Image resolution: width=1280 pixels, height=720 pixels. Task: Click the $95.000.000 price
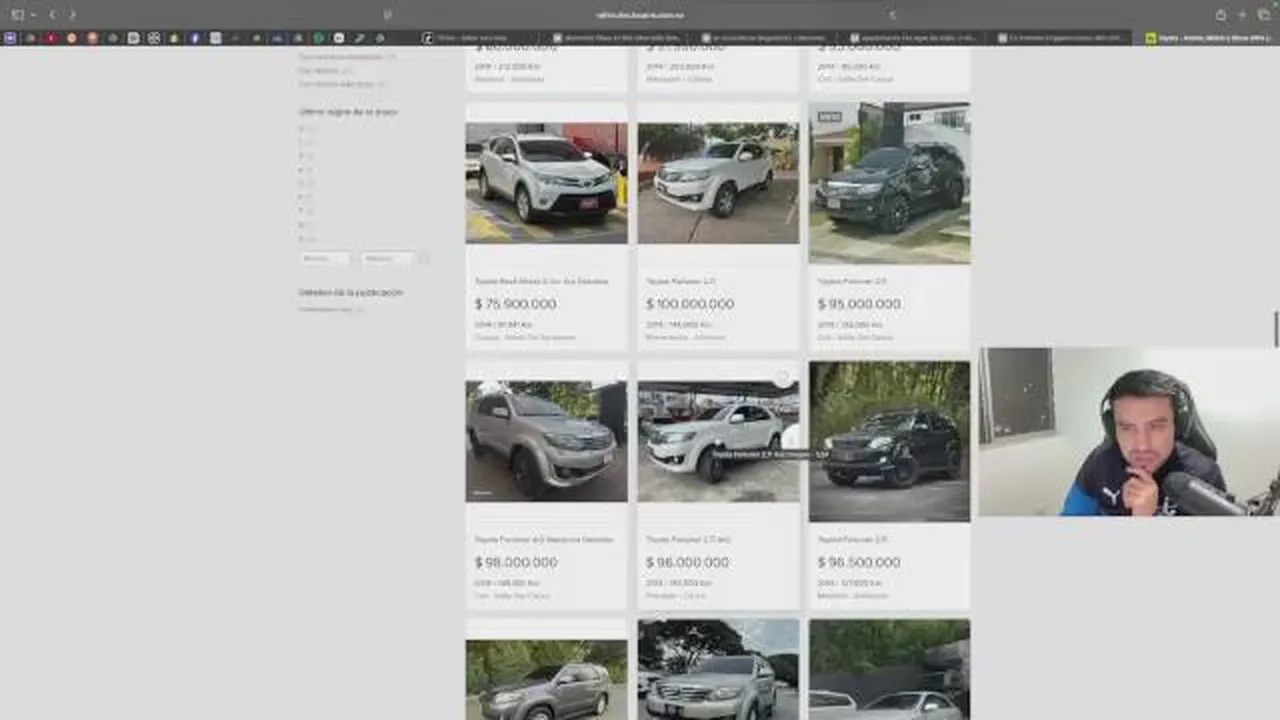859,304
